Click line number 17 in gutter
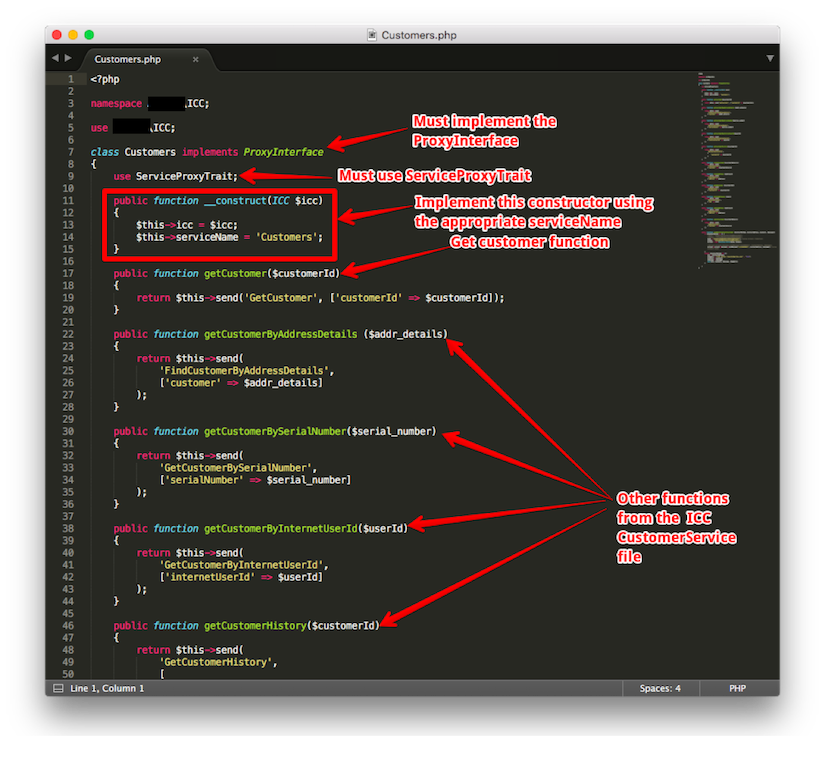825x761 pixels. [68, 273]
